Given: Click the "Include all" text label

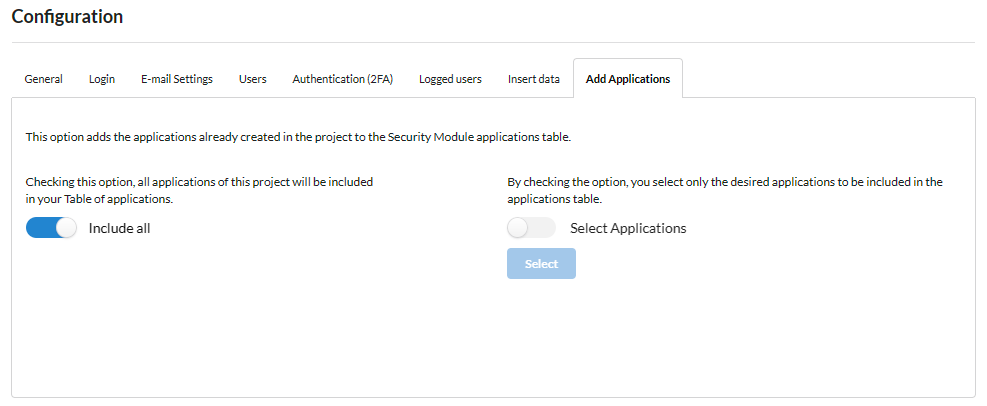Looking at the screenshot, I should point(119,228).
